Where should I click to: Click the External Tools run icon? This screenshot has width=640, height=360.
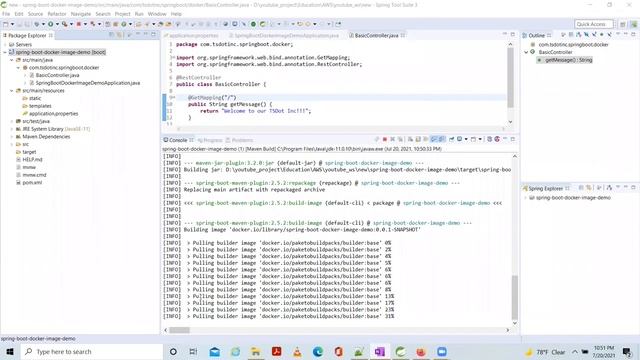(x=64, y=24)
